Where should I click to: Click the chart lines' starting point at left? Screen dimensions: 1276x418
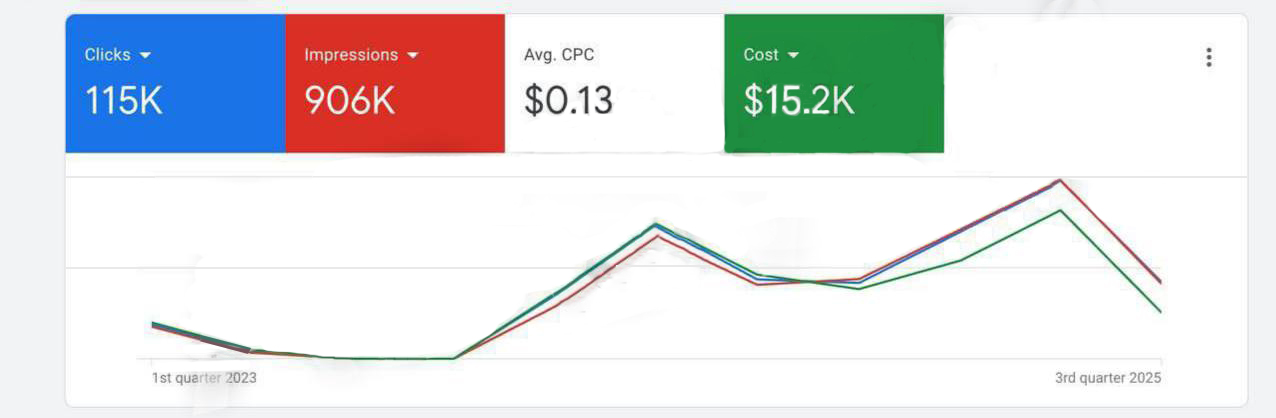153,324
